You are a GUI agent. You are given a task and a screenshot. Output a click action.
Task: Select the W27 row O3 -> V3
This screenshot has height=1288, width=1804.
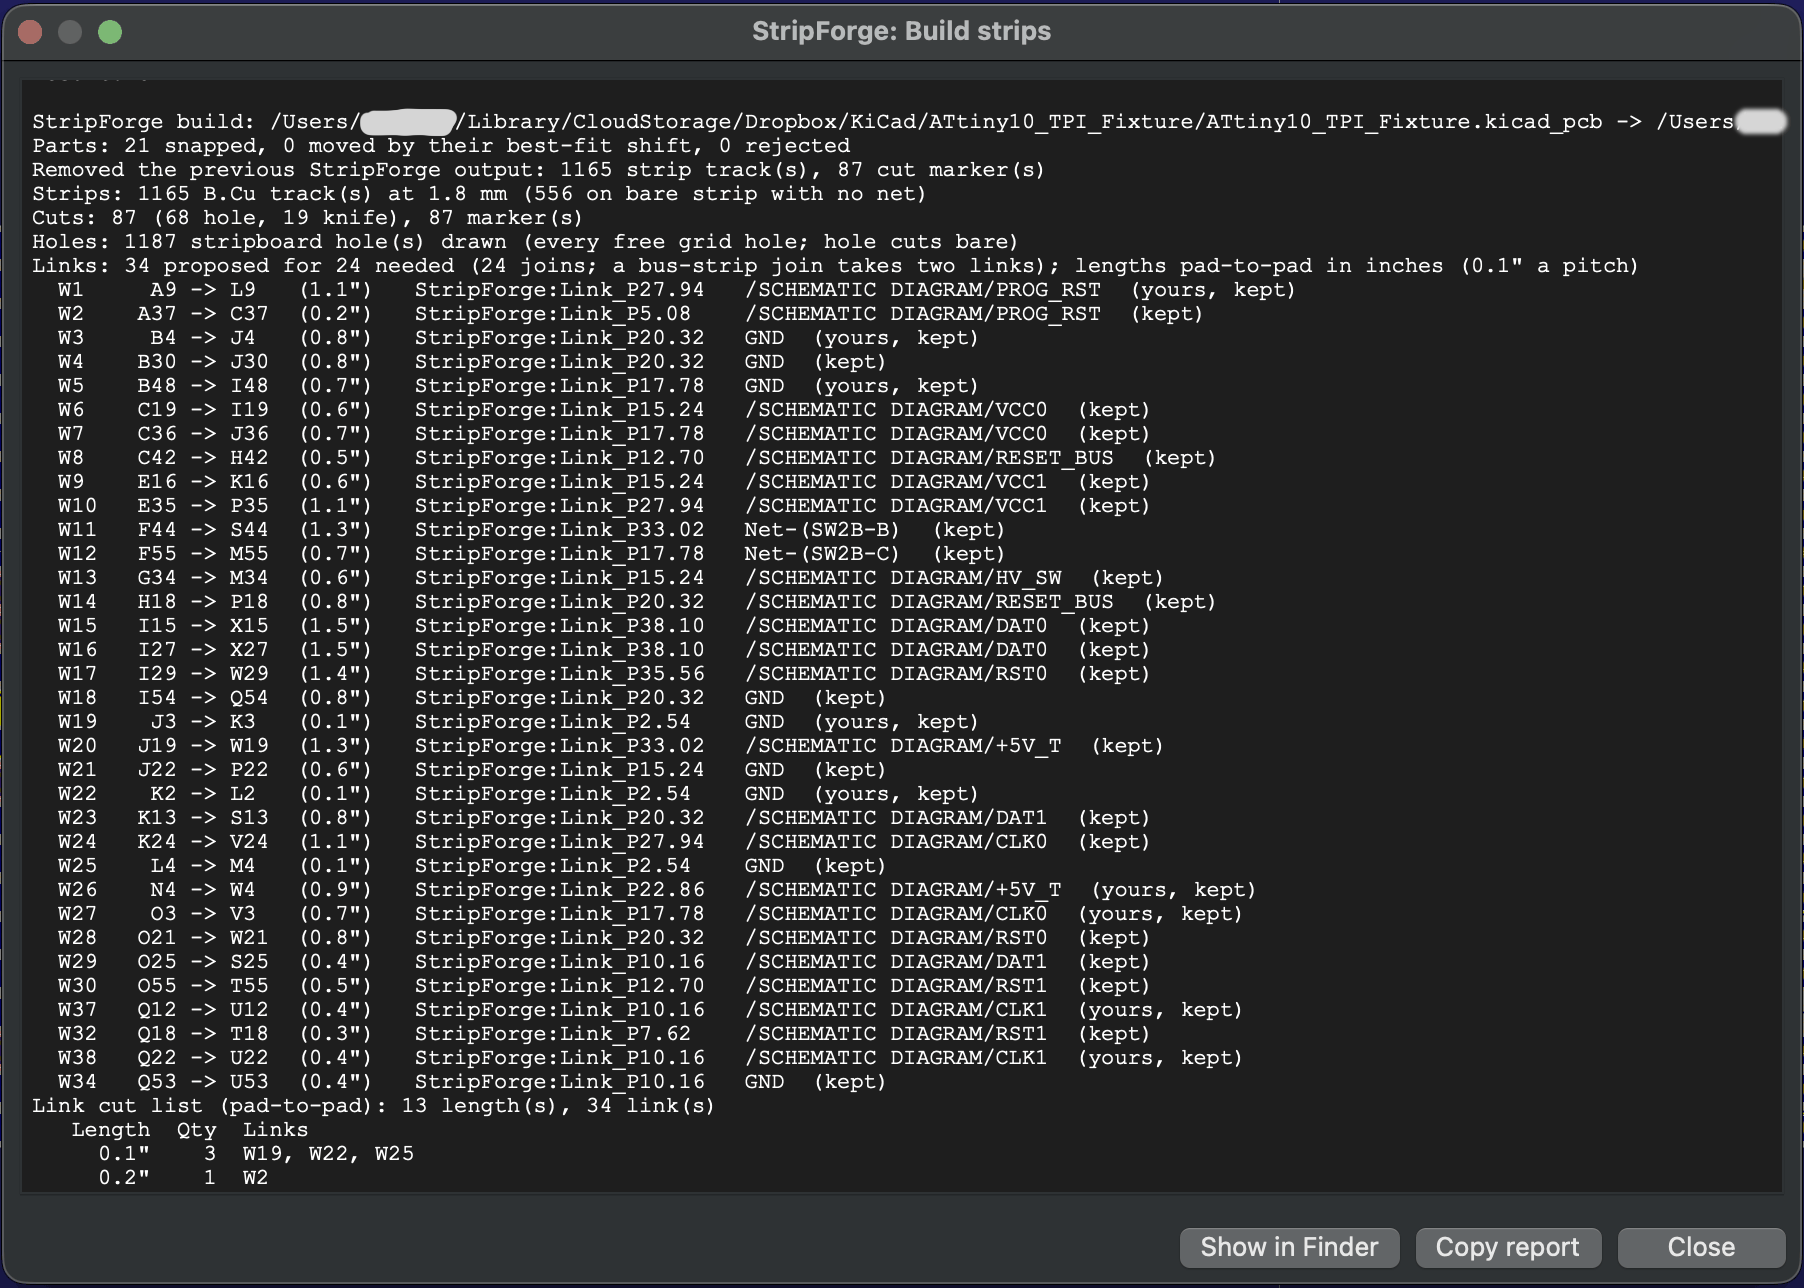(650, 914)
